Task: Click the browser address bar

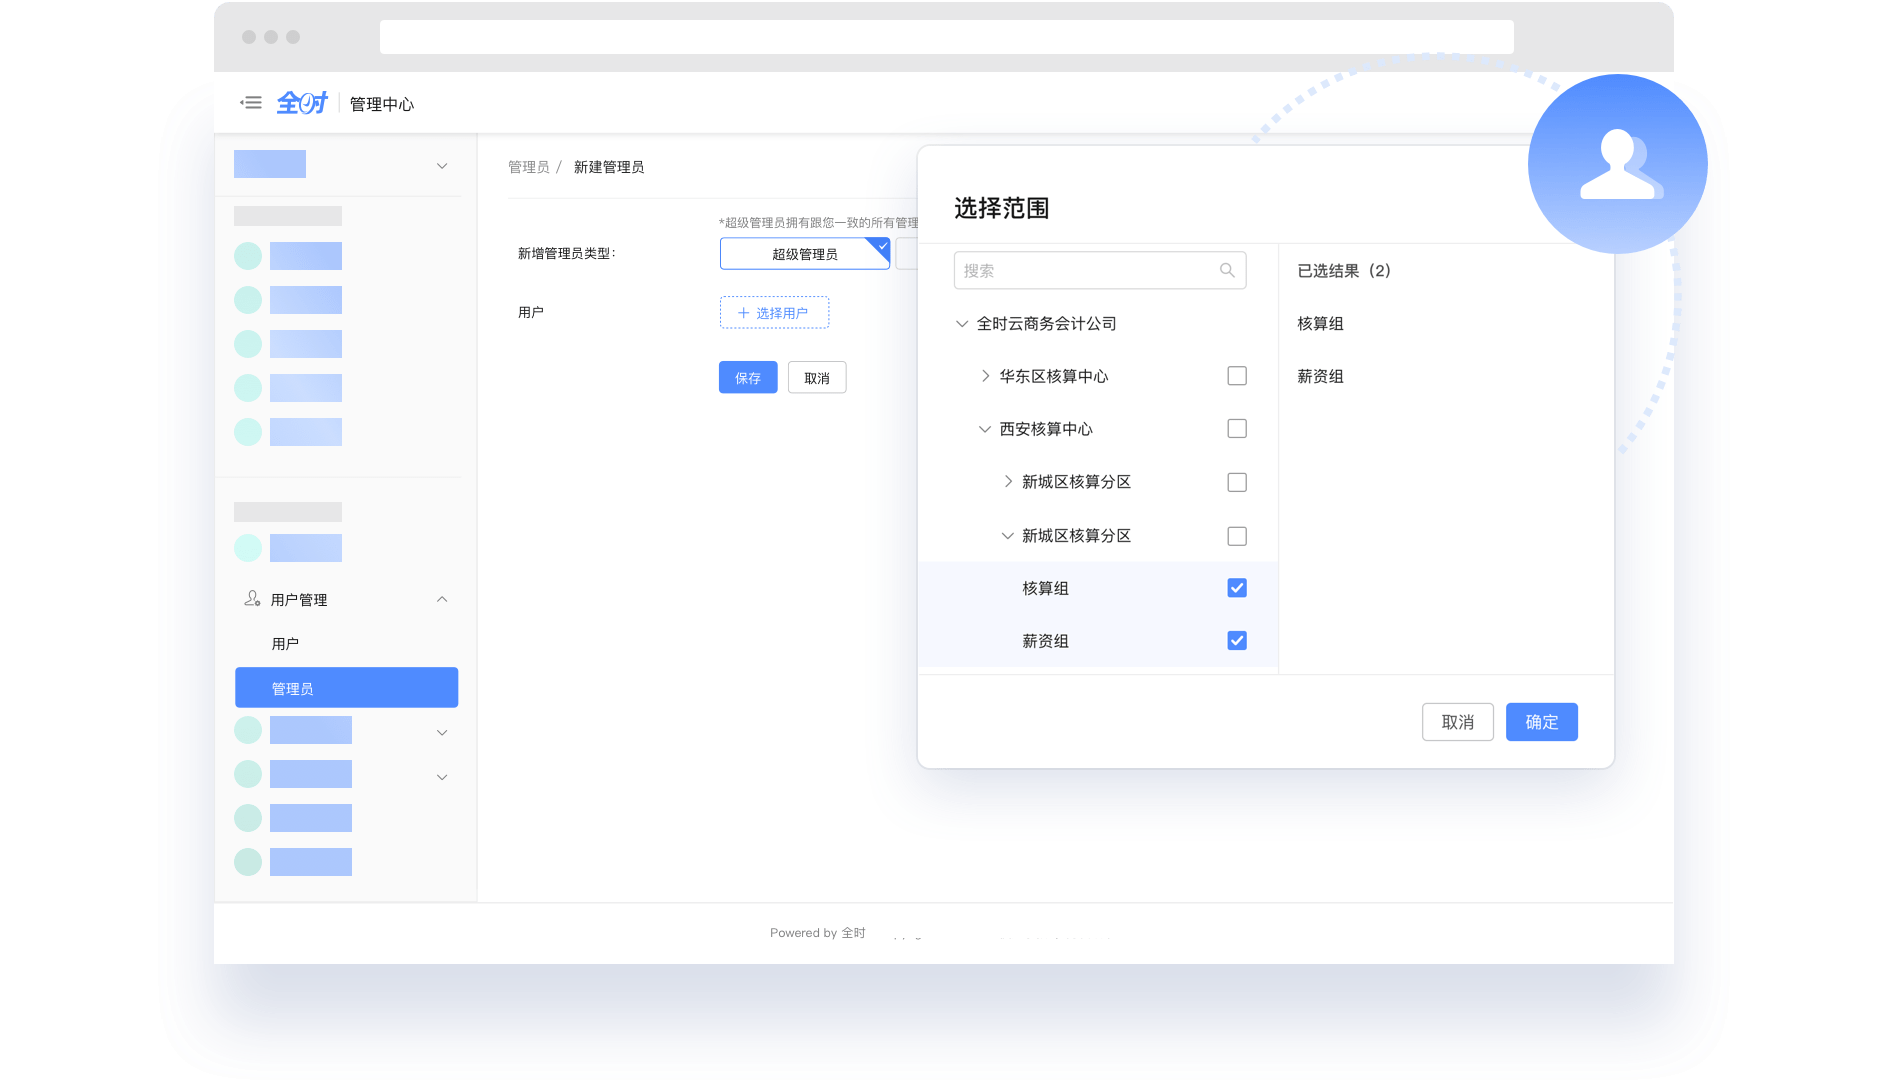Action: pyautogui.click(x=946, y=37)
